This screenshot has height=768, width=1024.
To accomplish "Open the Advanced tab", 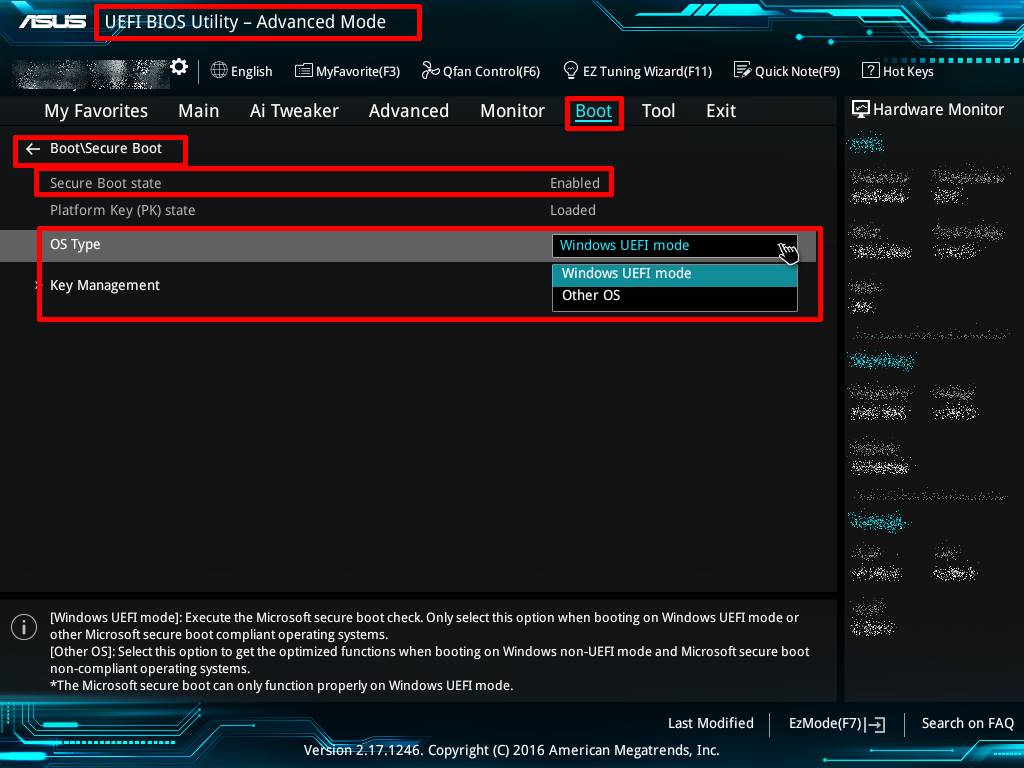I will (408, 111).
